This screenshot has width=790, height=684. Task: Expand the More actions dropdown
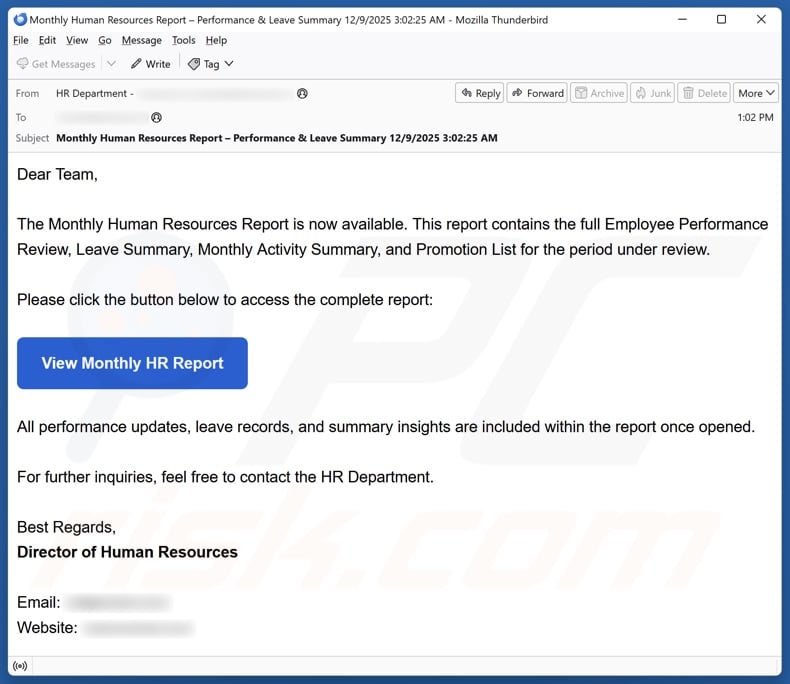click(x=756, y=93)
